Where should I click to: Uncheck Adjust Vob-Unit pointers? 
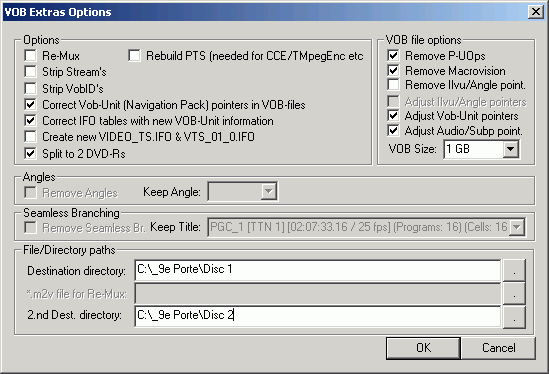point(393,116)
